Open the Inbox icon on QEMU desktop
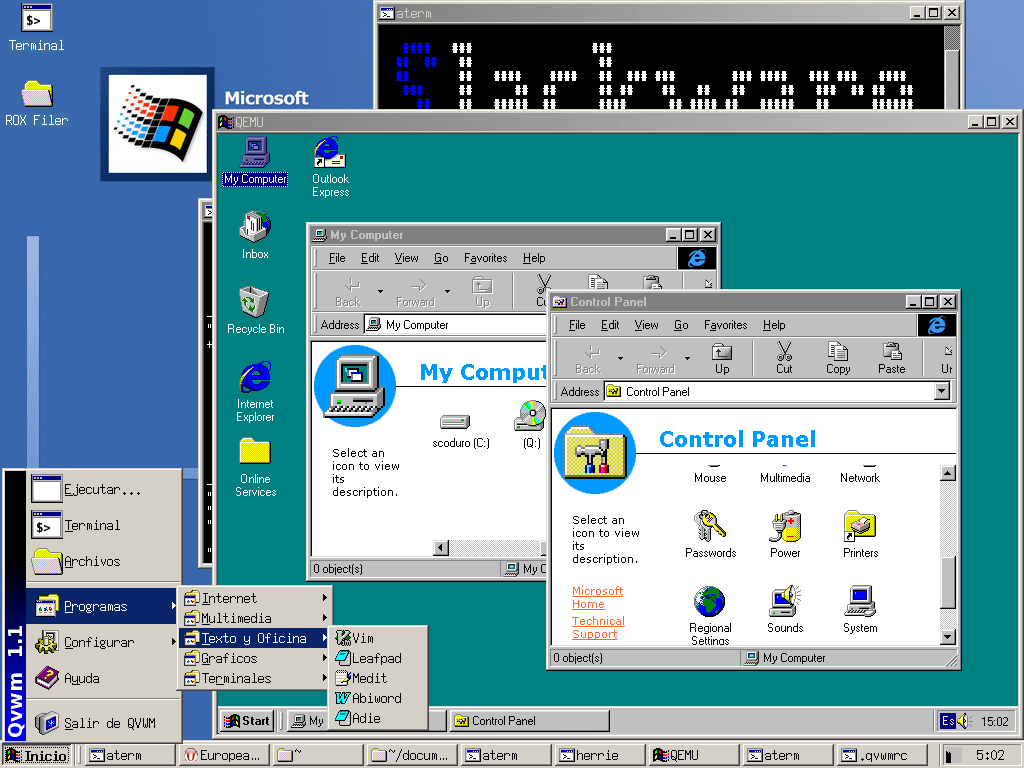Viewport: 1024px width, 768px height. pos(255,236)
